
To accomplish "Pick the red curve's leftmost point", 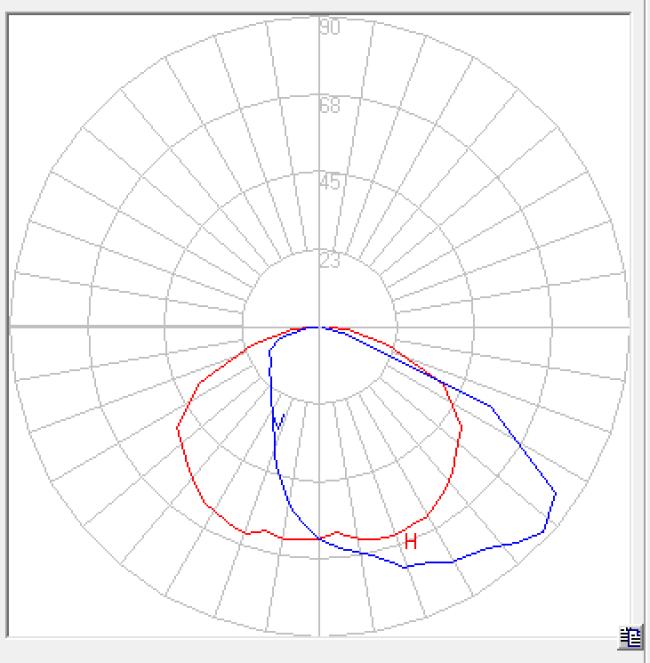I will point(177,430).
